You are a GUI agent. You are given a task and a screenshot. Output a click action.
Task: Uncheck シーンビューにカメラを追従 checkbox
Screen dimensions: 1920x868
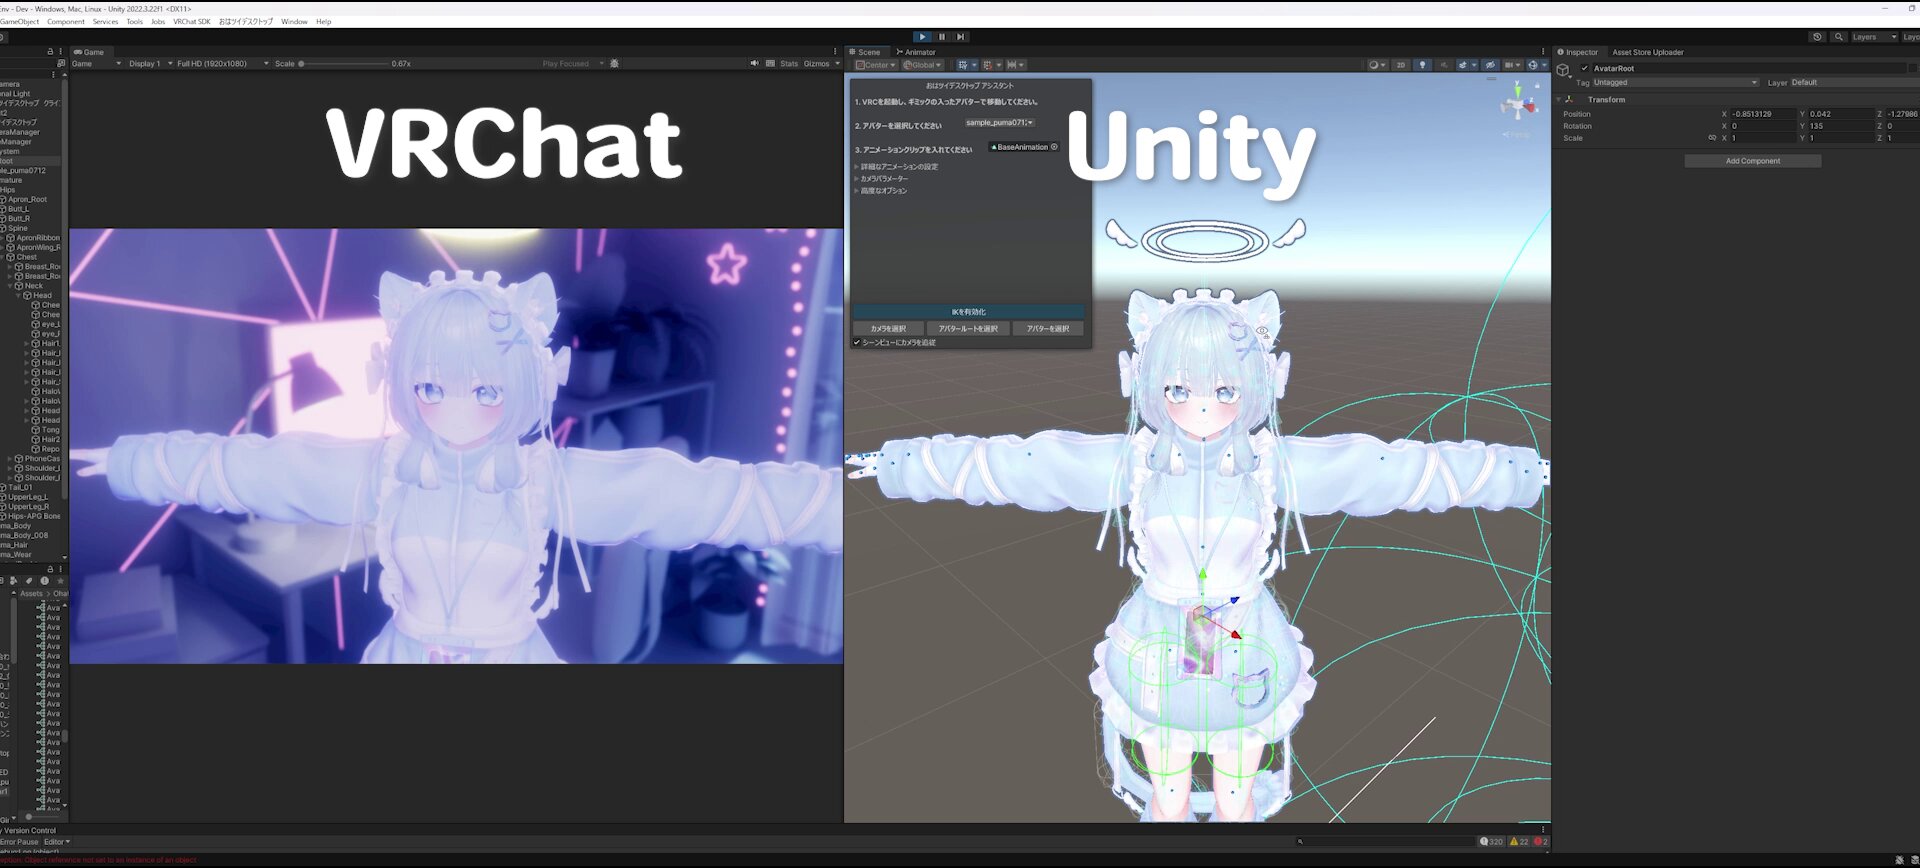point(857,343)
